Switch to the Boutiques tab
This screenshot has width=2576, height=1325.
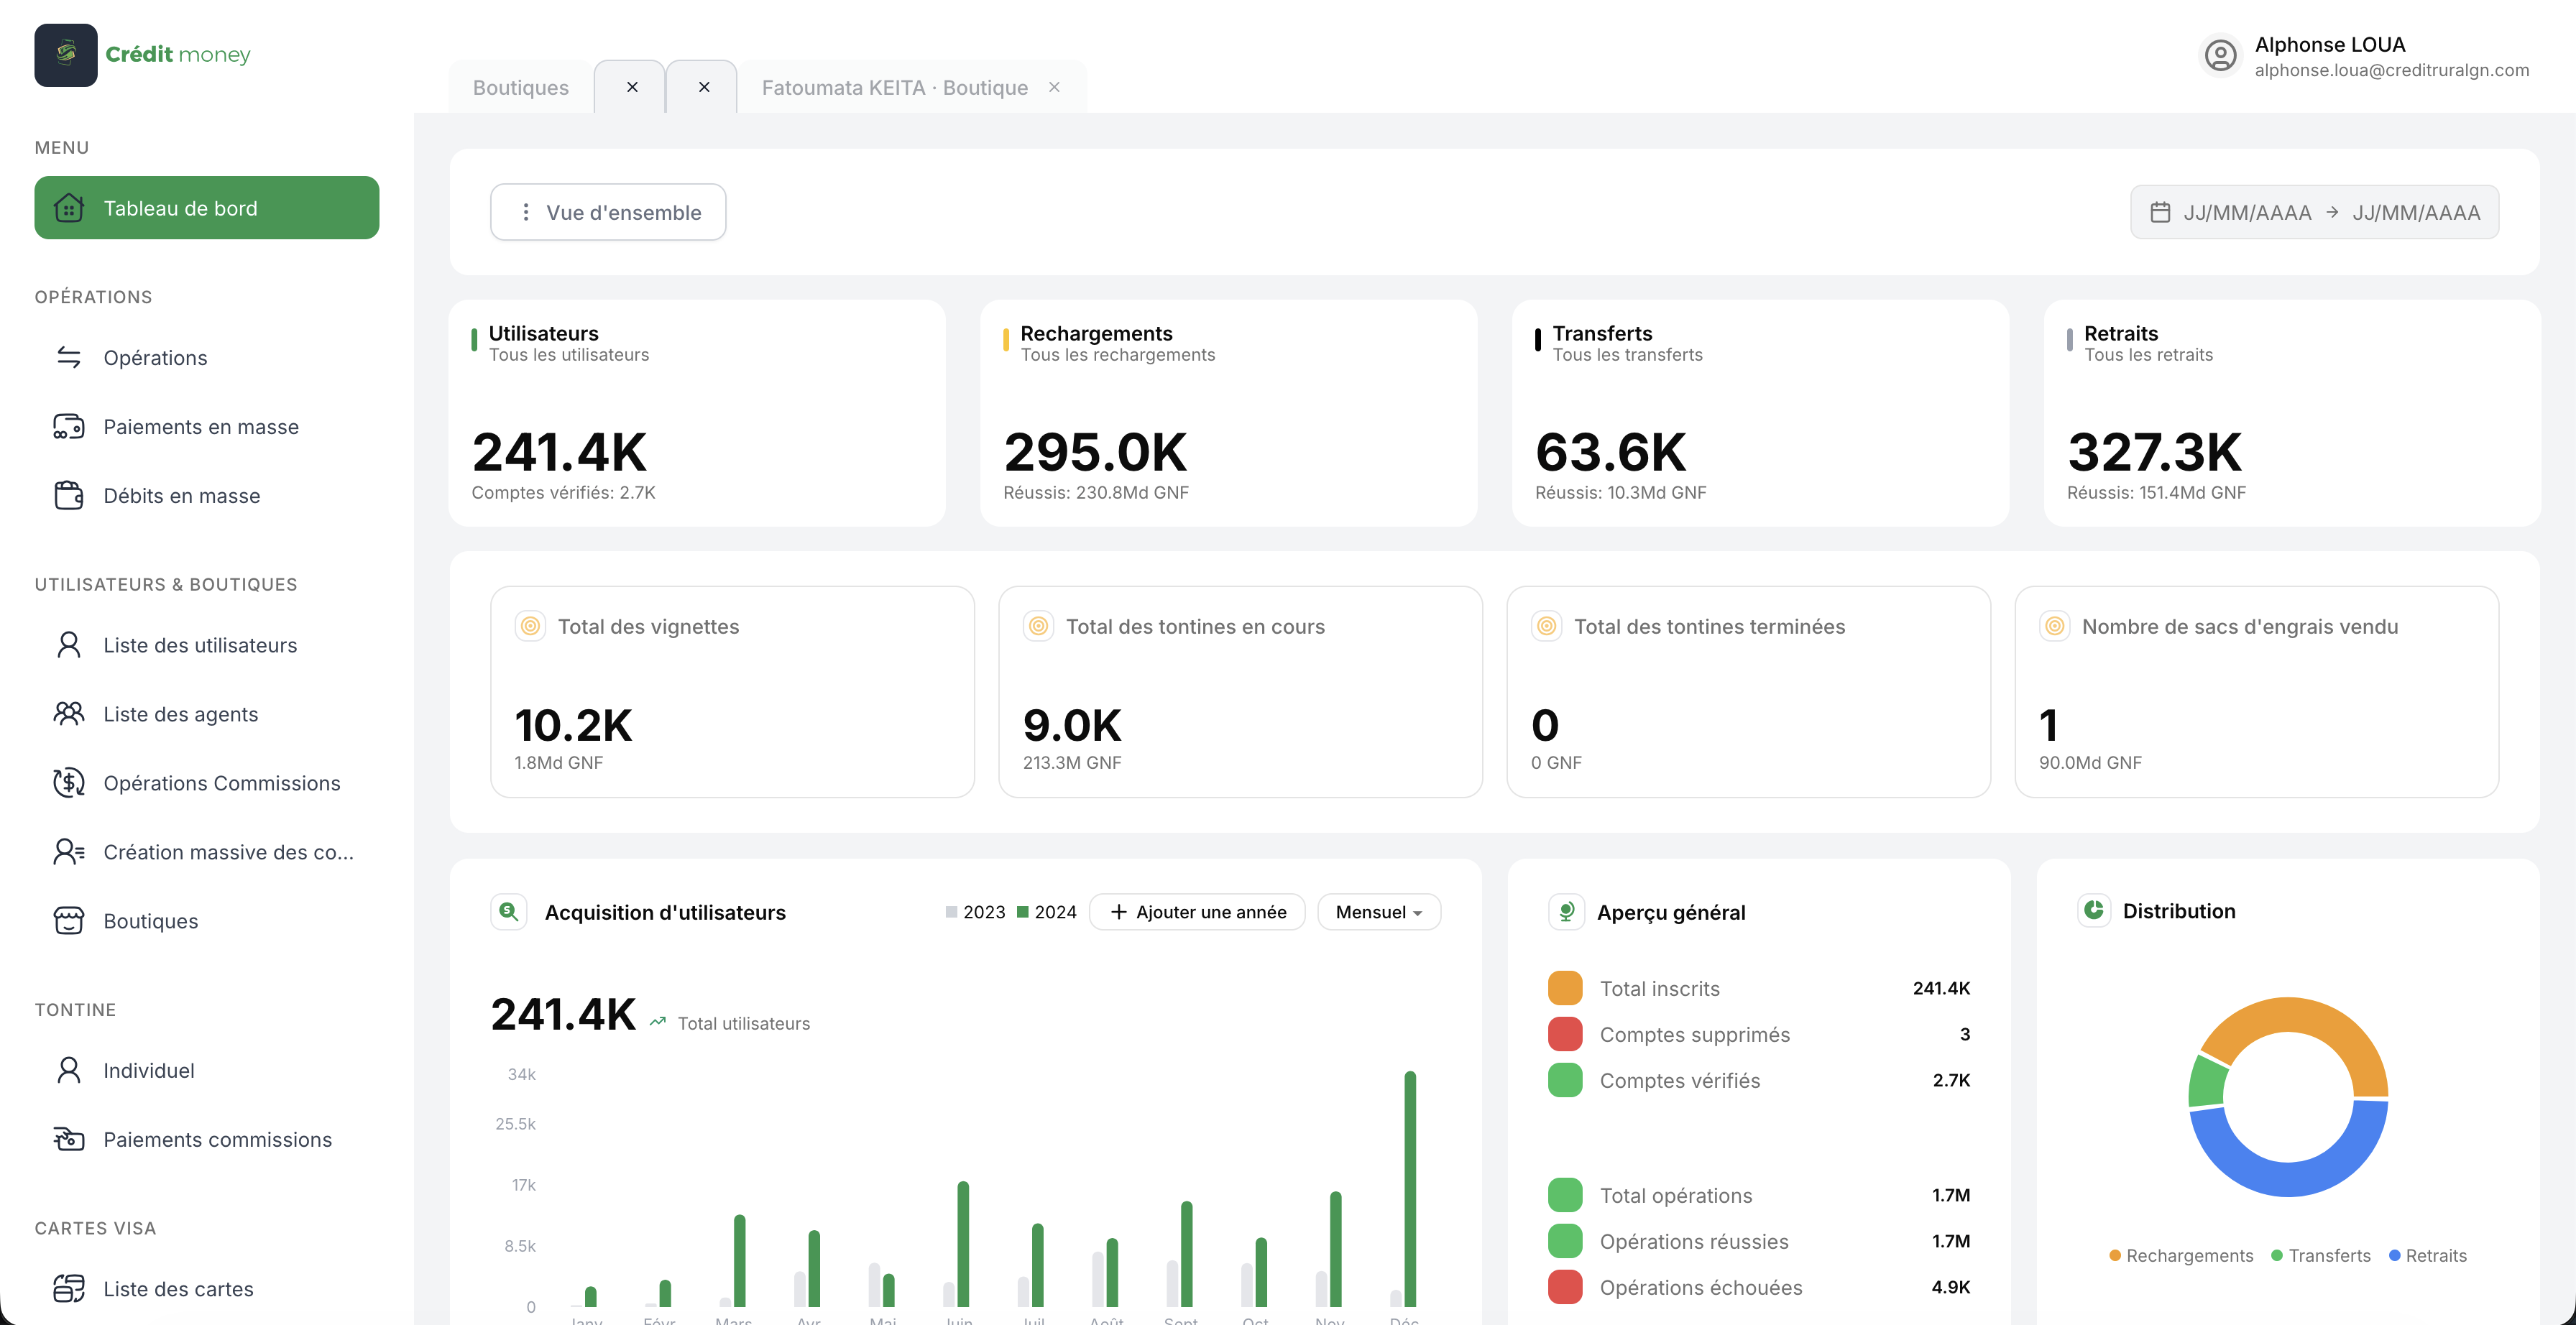pos(520,87)
